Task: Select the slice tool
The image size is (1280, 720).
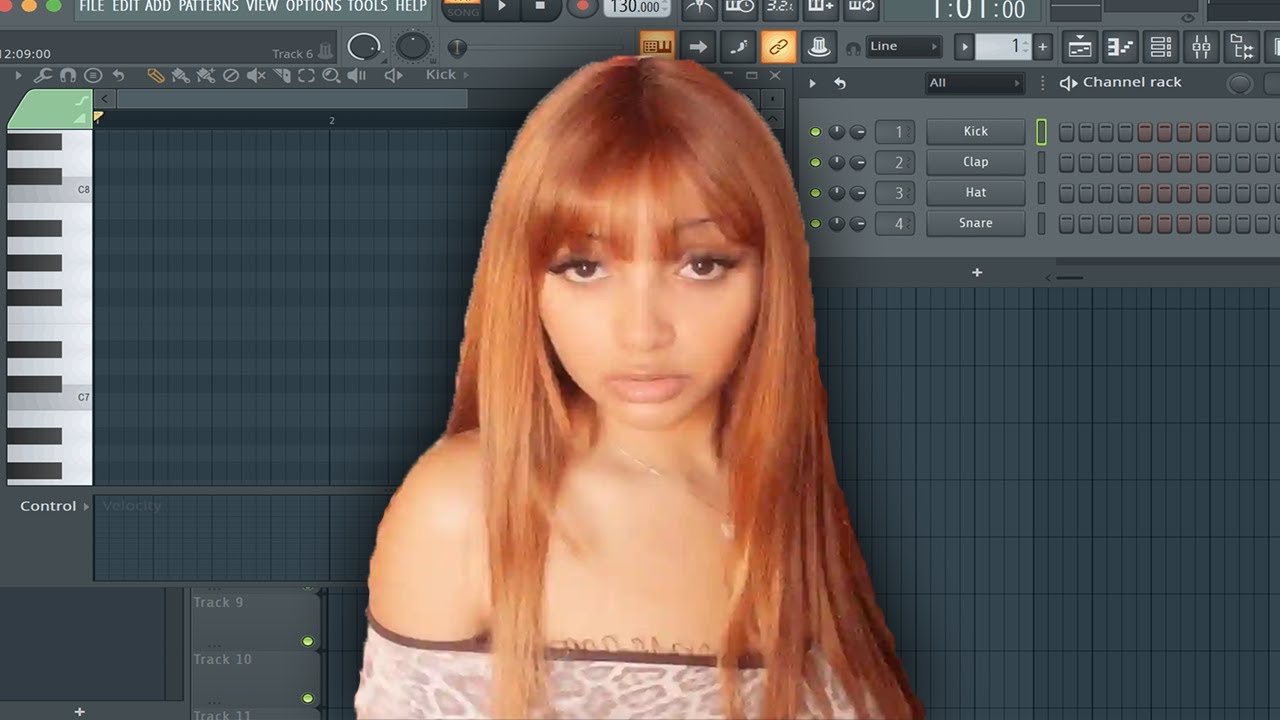Action: [282, 75]
